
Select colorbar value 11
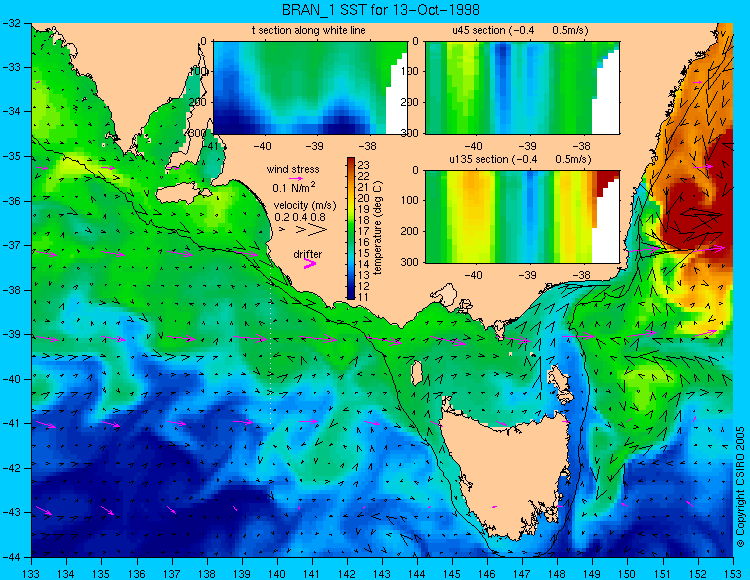point(364,297)
